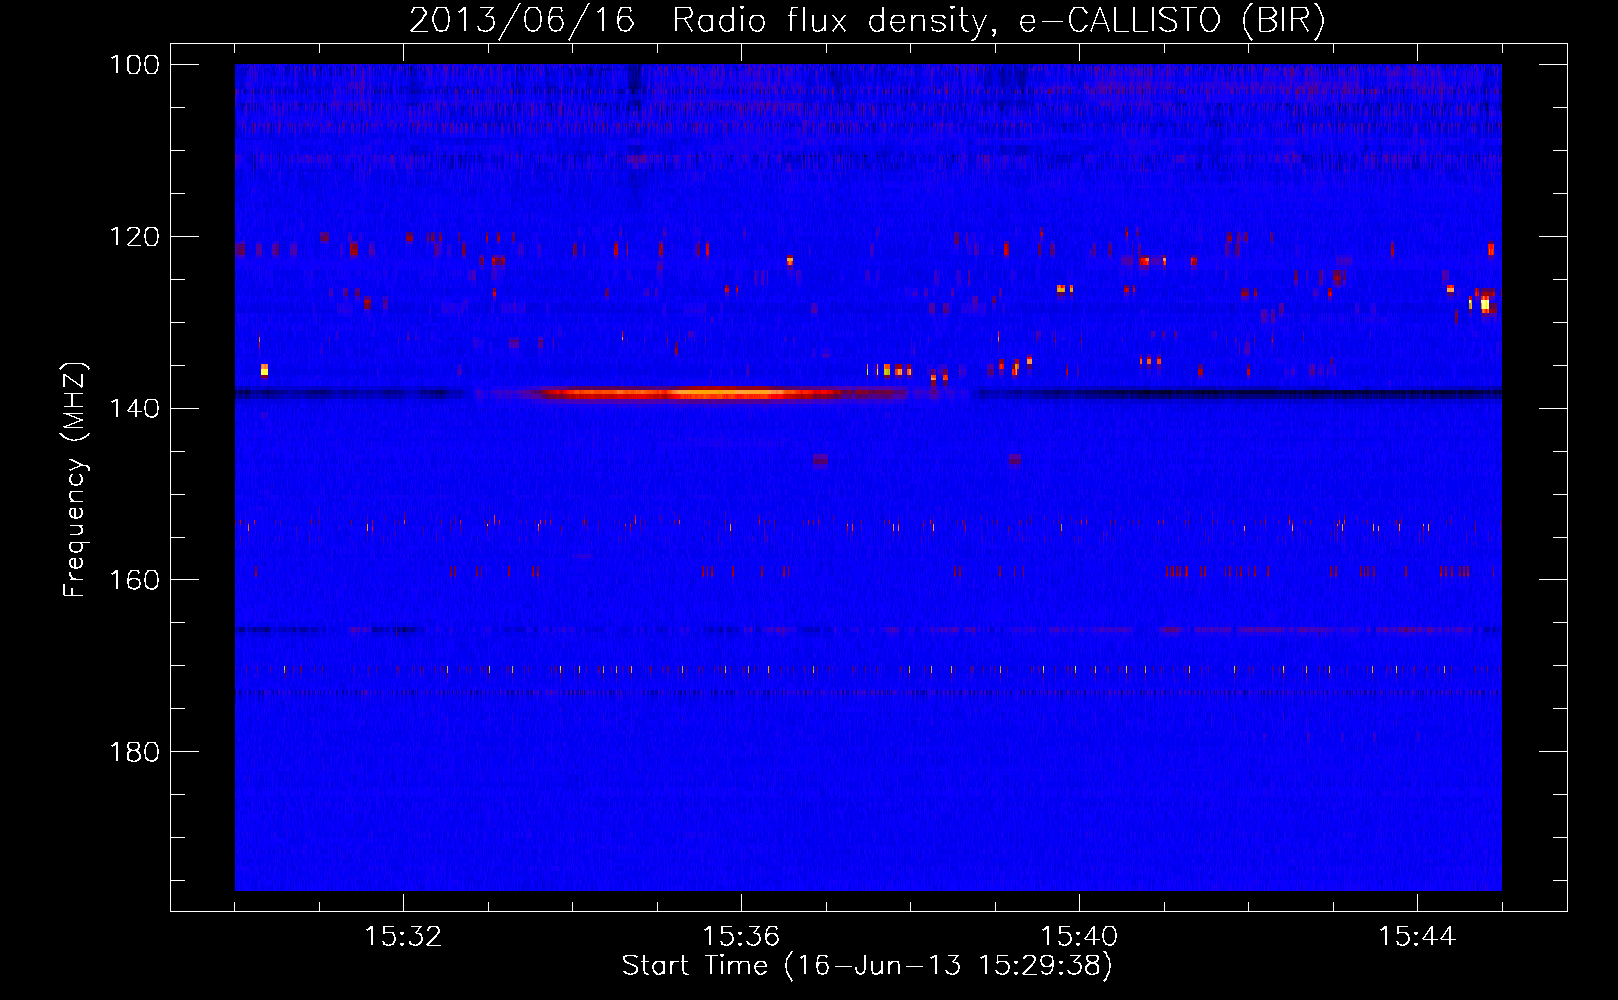Click the 140 frequency tick label

click(134, 408)
